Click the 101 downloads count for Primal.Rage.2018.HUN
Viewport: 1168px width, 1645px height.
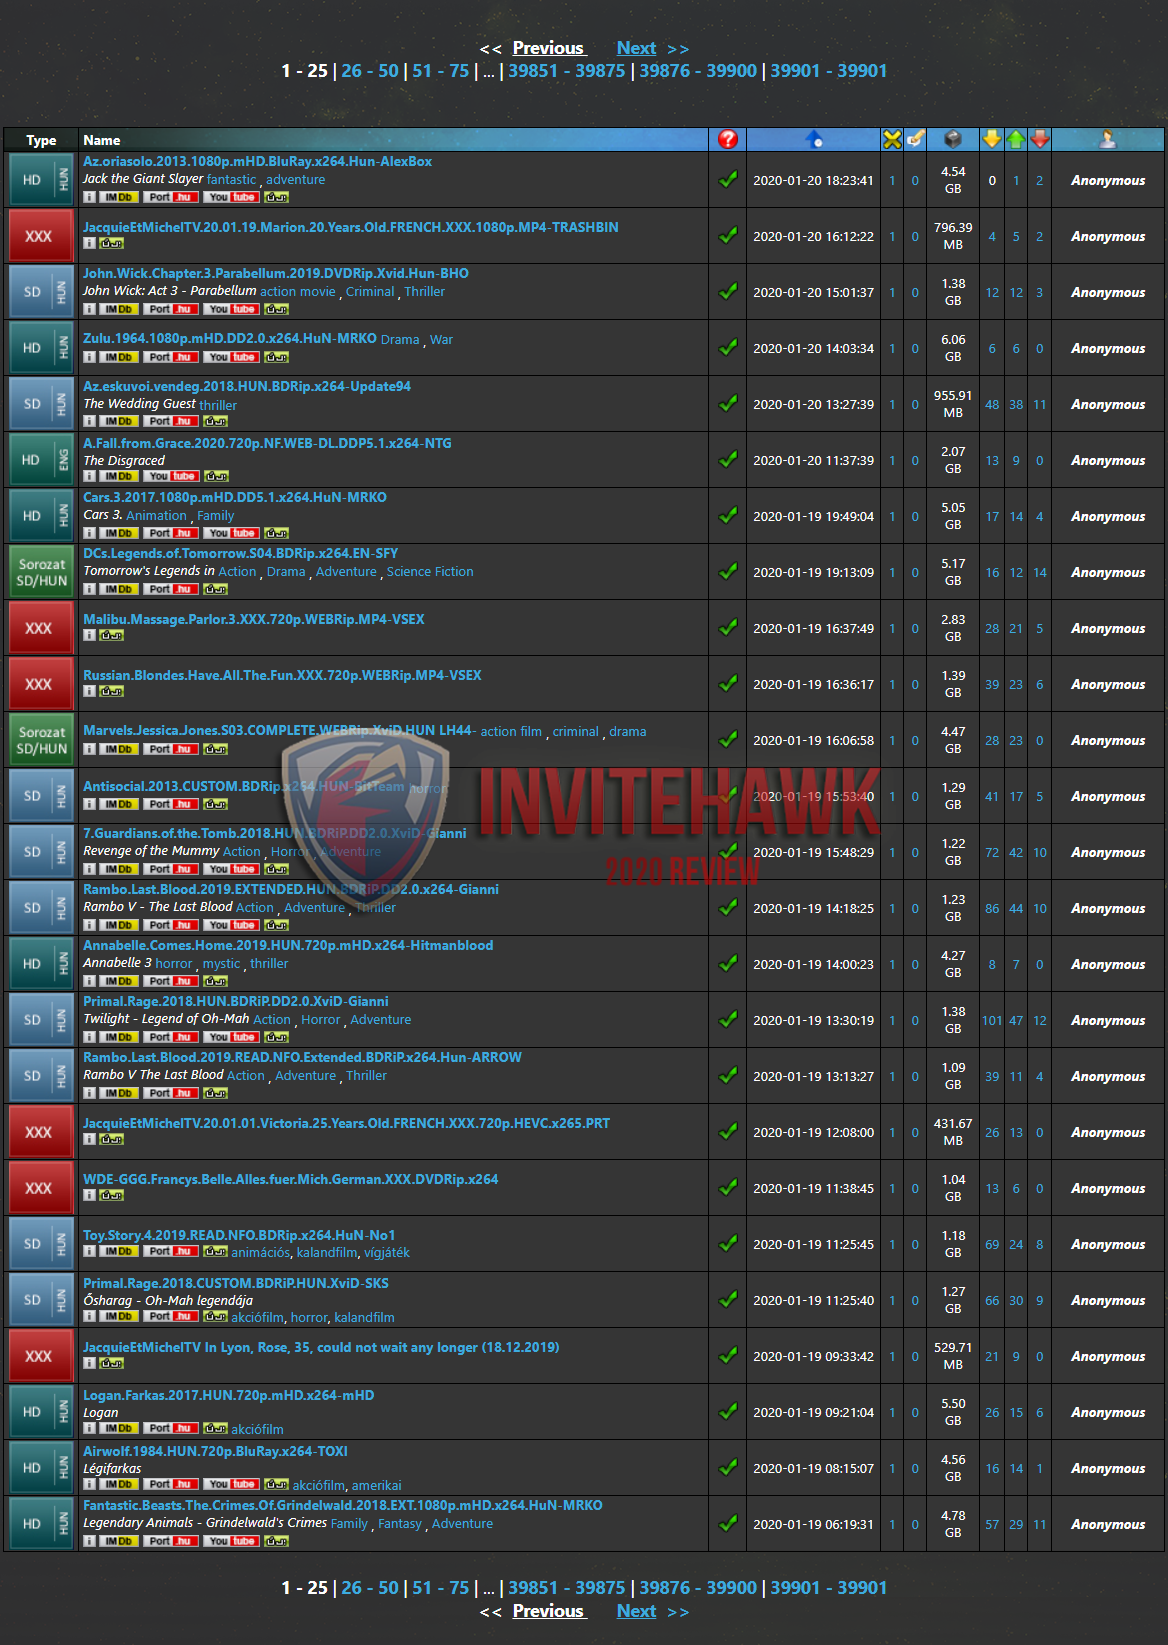pyautogui.click(x=992, y=1021)
